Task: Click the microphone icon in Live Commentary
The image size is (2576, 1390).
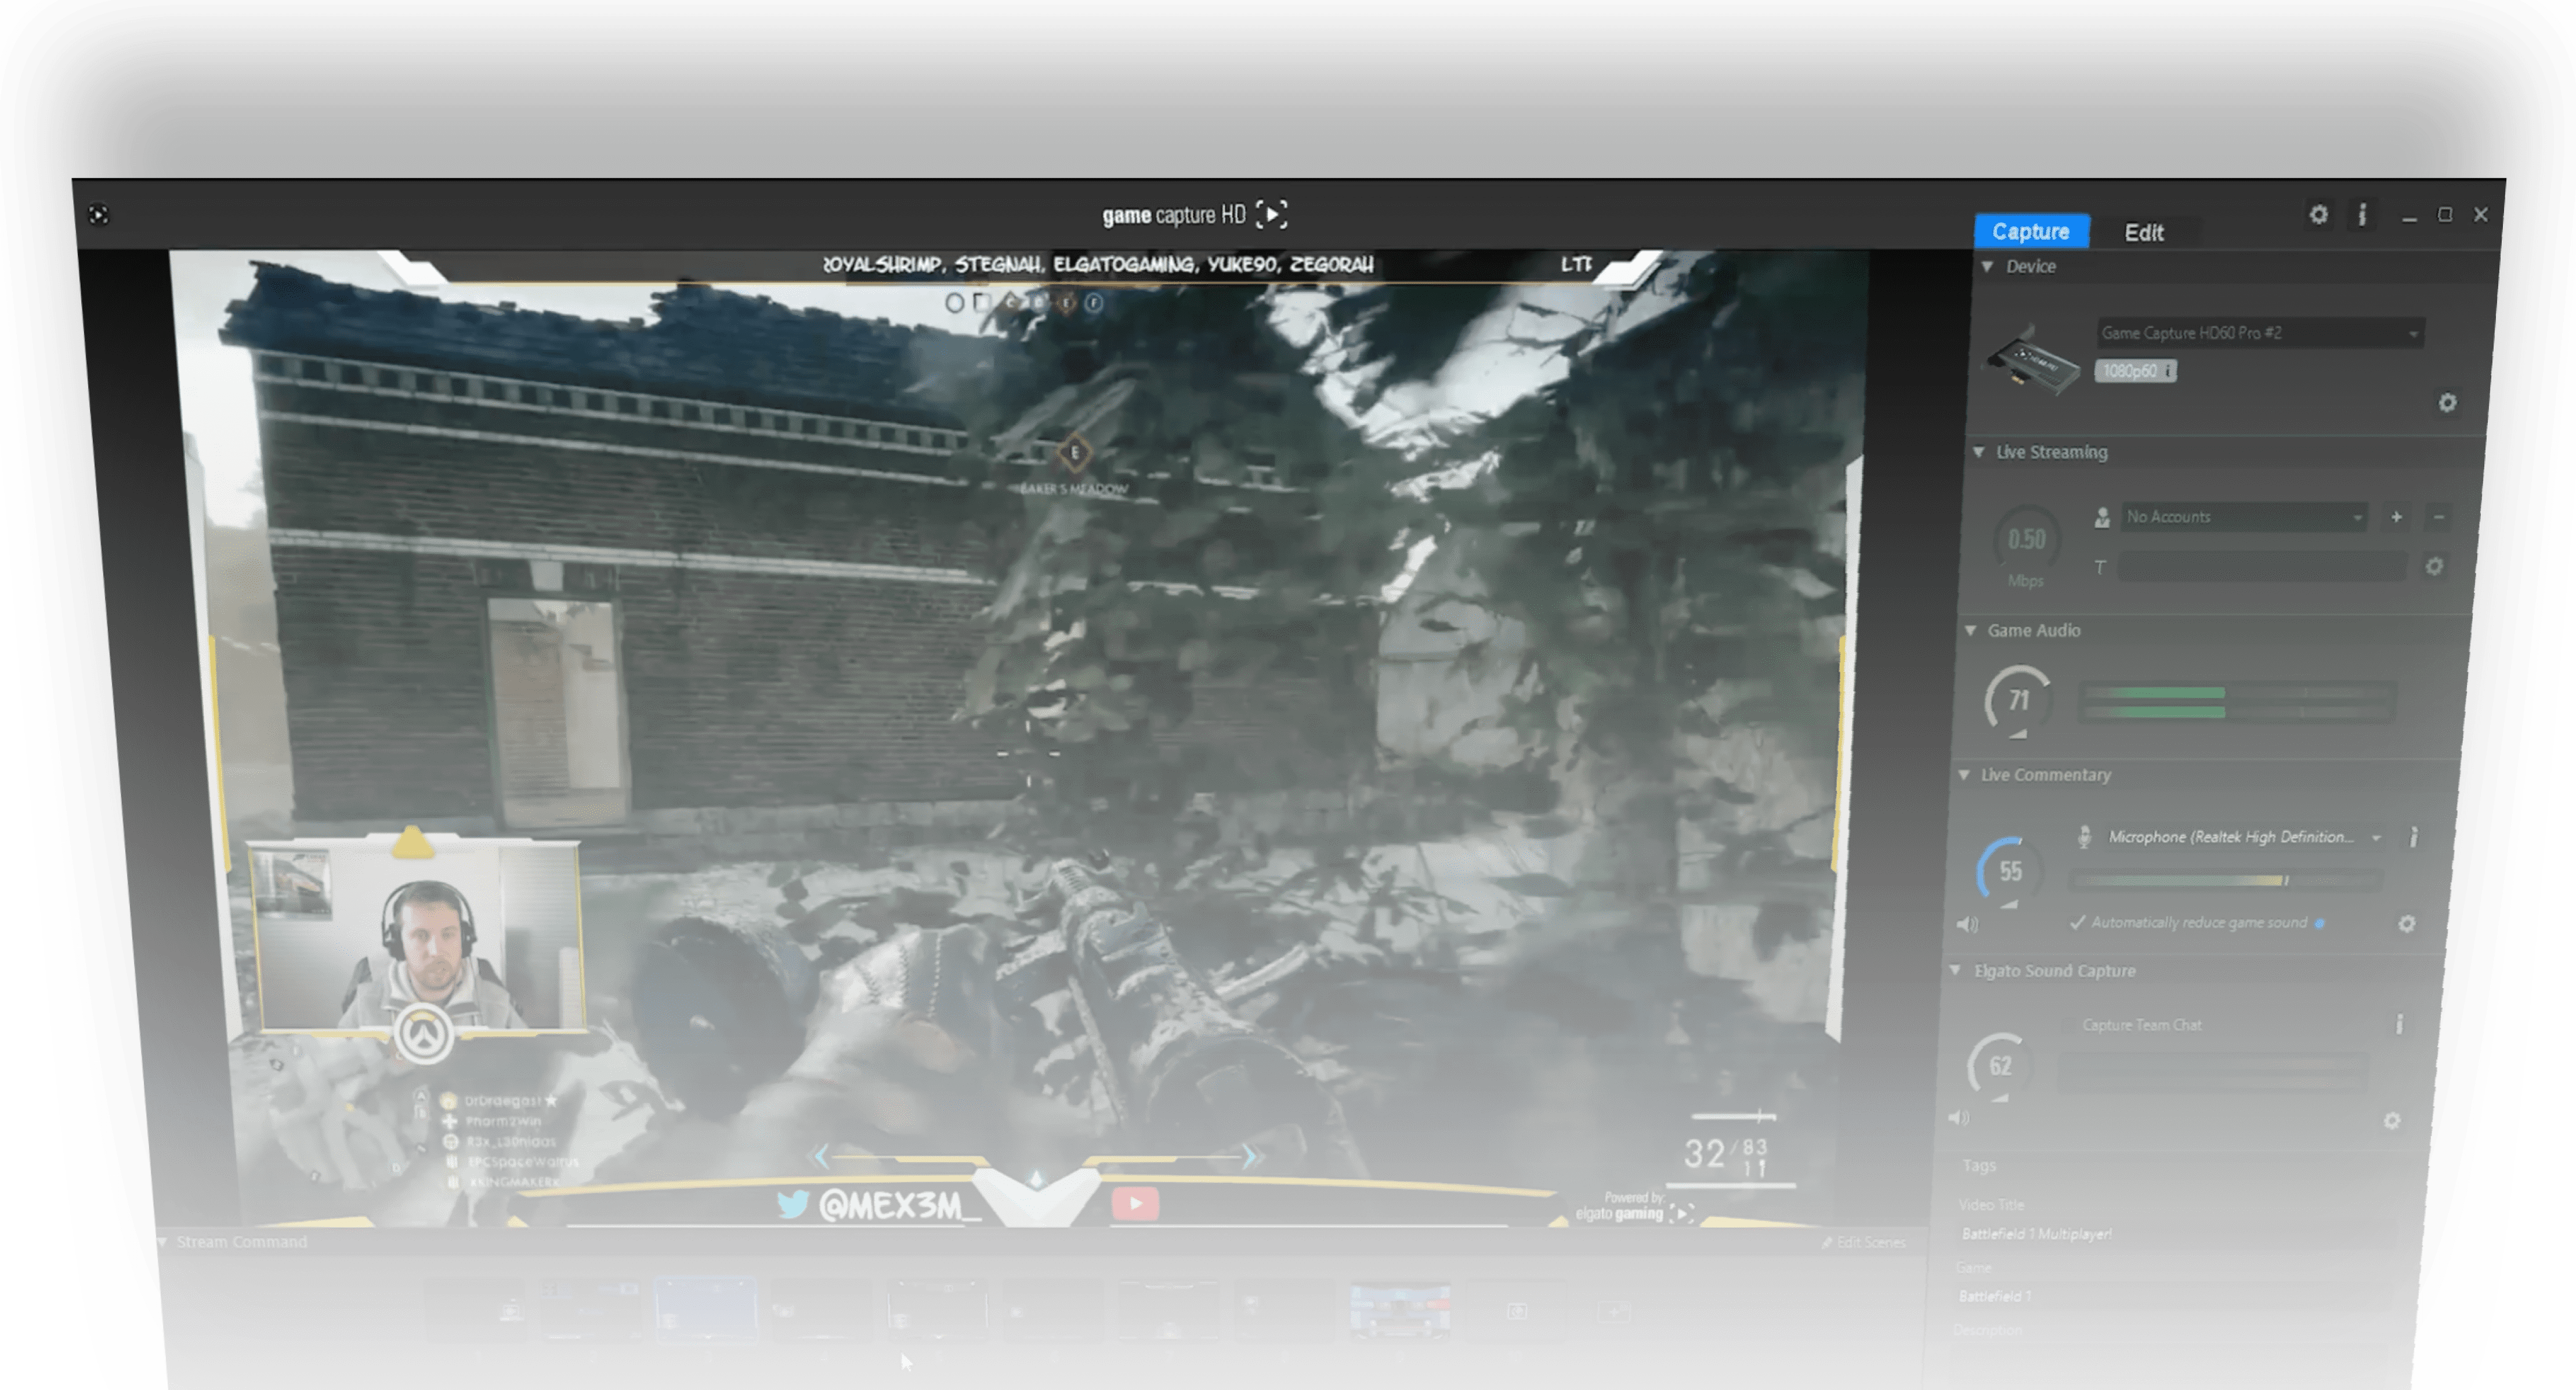Action: [x=2084, y=837]
